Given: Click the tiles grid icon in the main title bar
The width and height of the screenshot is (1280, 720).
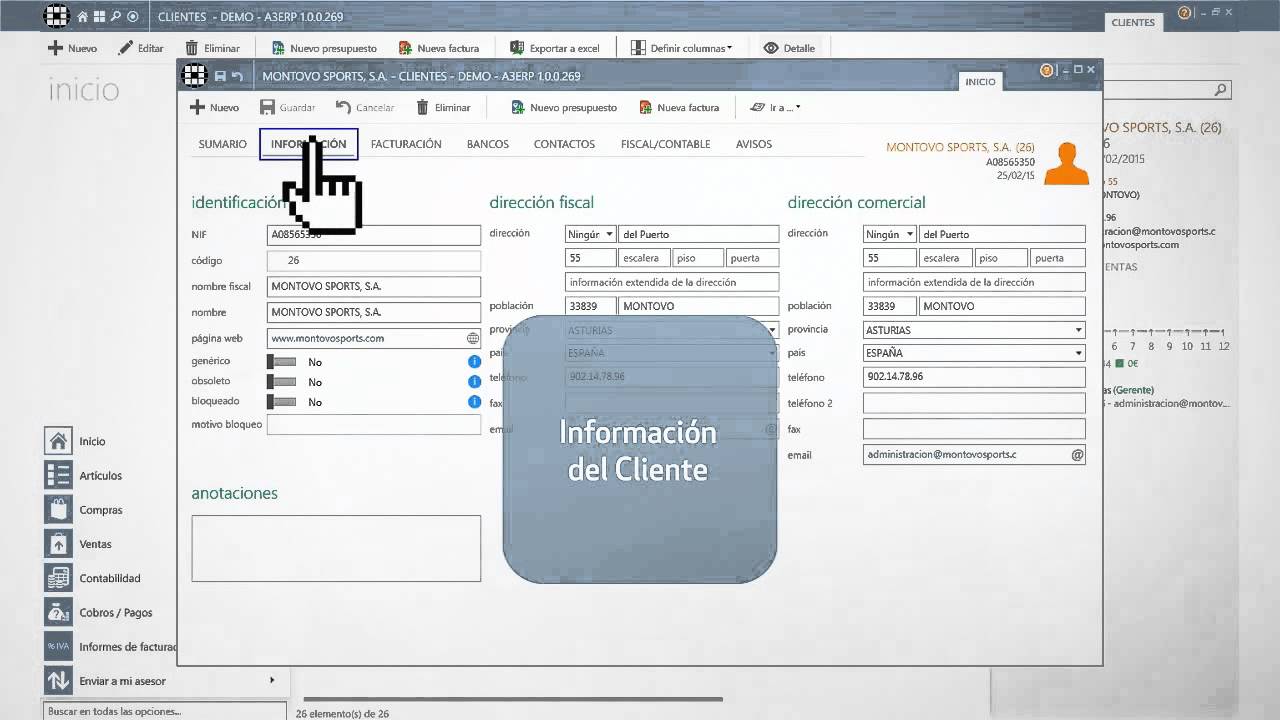Looking at the screenshot, I should coord(99,17).
